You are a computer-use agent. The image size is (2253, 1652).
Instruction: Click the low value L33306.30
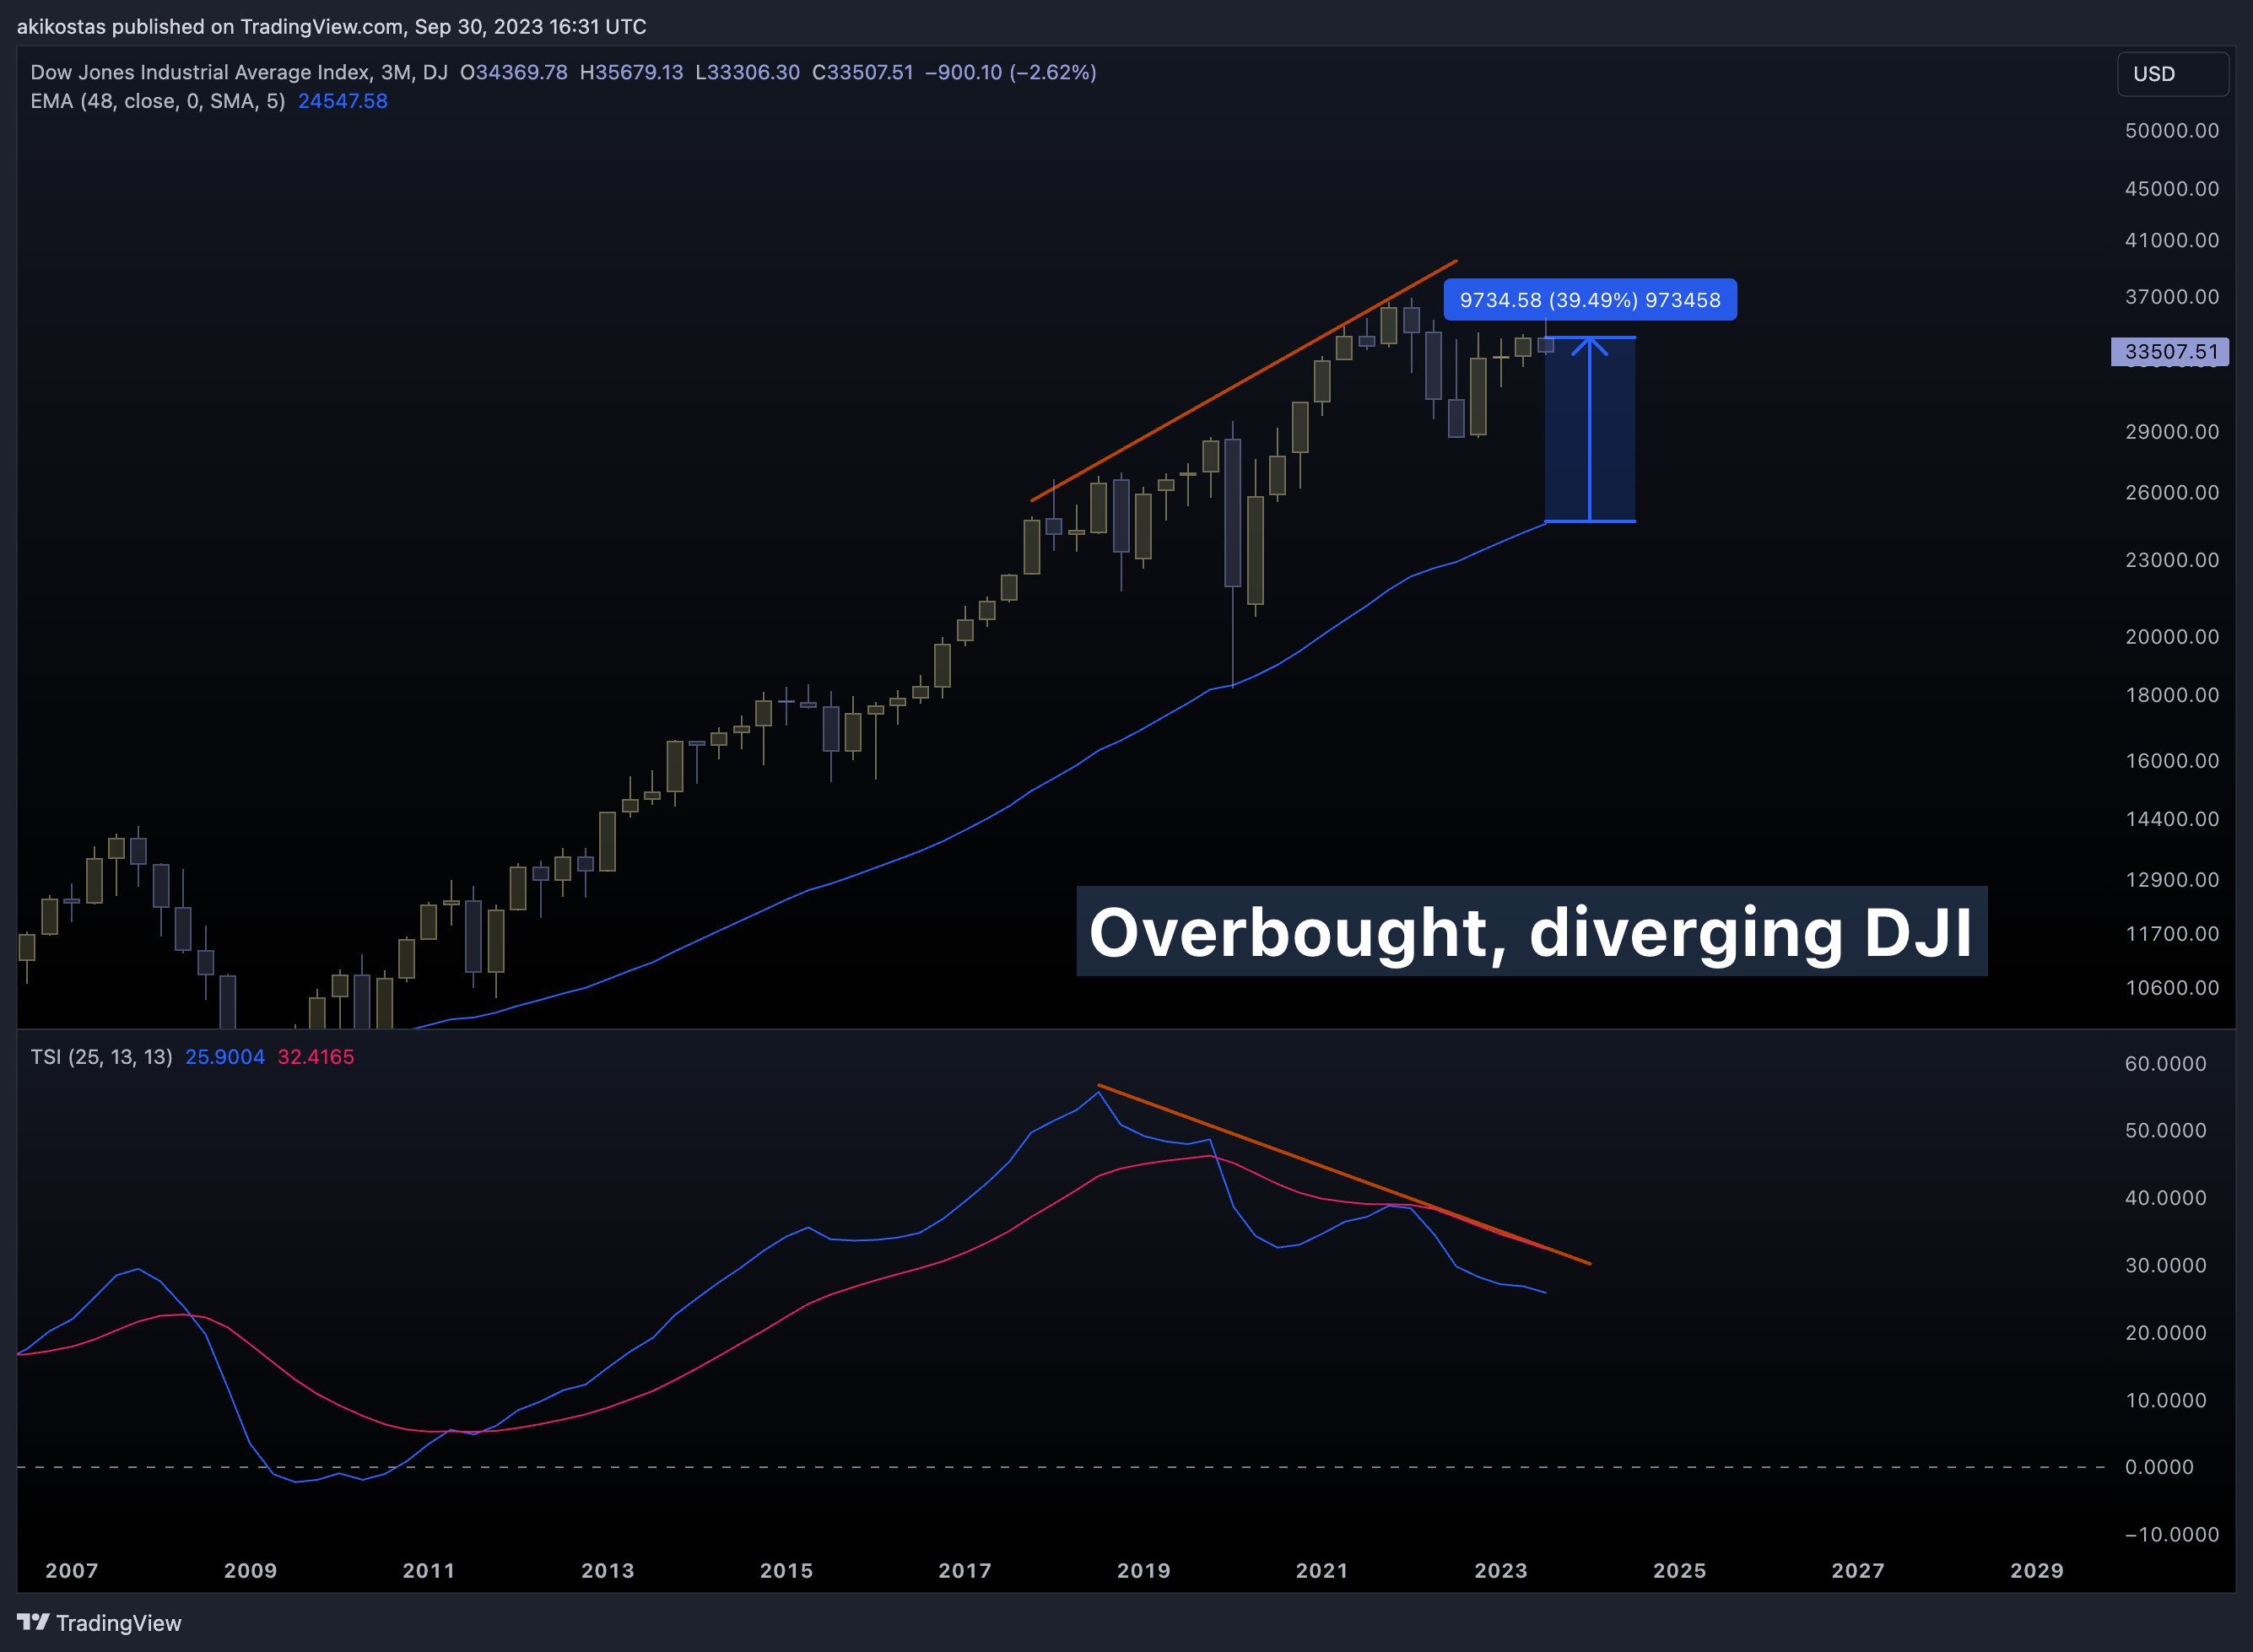tap(748, 72)
